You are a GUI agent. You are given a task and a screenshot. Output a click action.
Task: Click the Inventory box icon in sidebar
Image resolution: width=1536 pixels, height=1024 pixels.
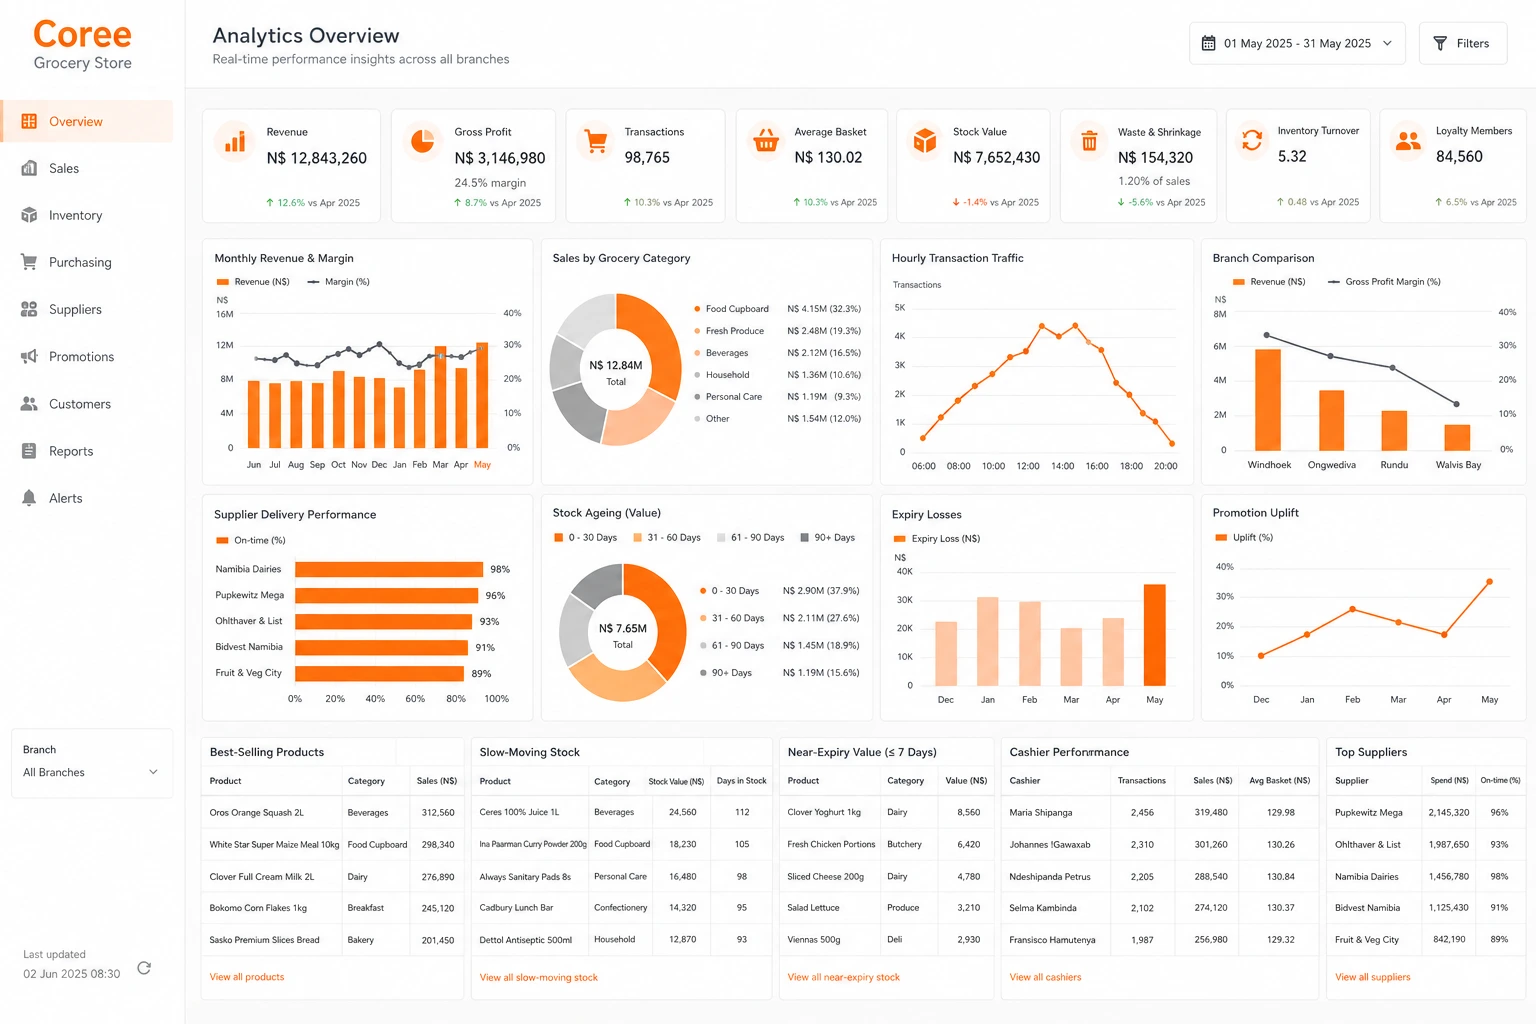29,215
